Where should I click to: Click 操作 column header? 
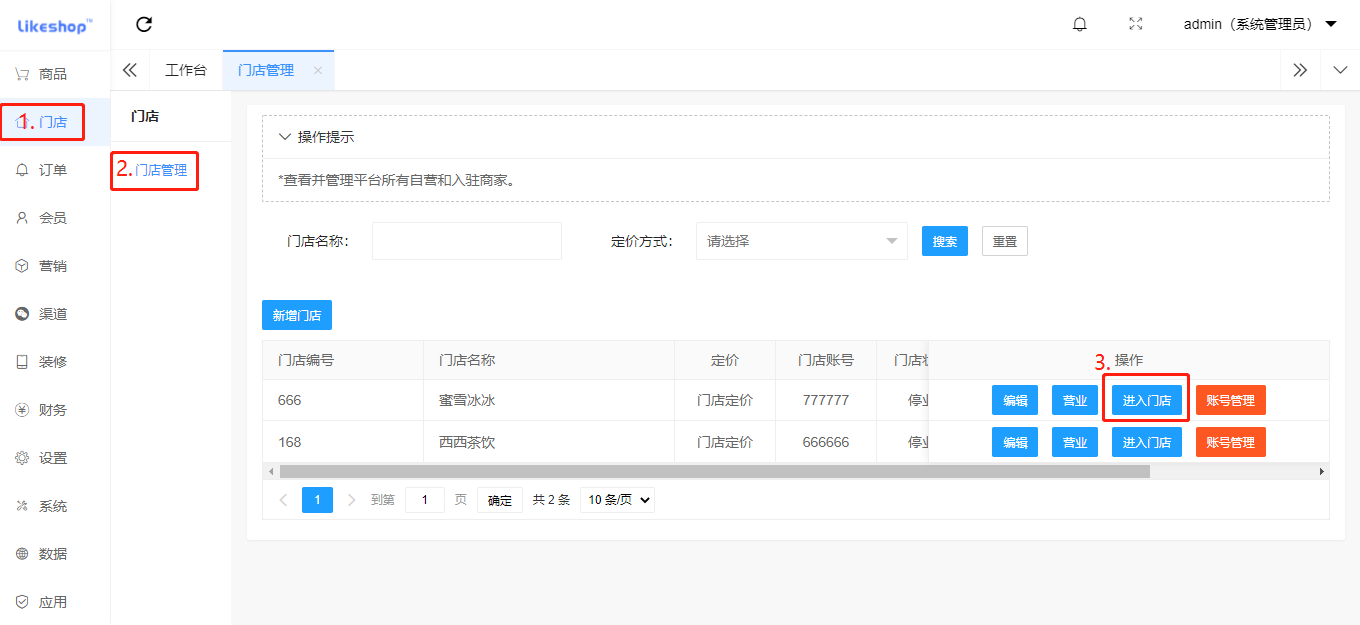click(x=1129, y=360)
